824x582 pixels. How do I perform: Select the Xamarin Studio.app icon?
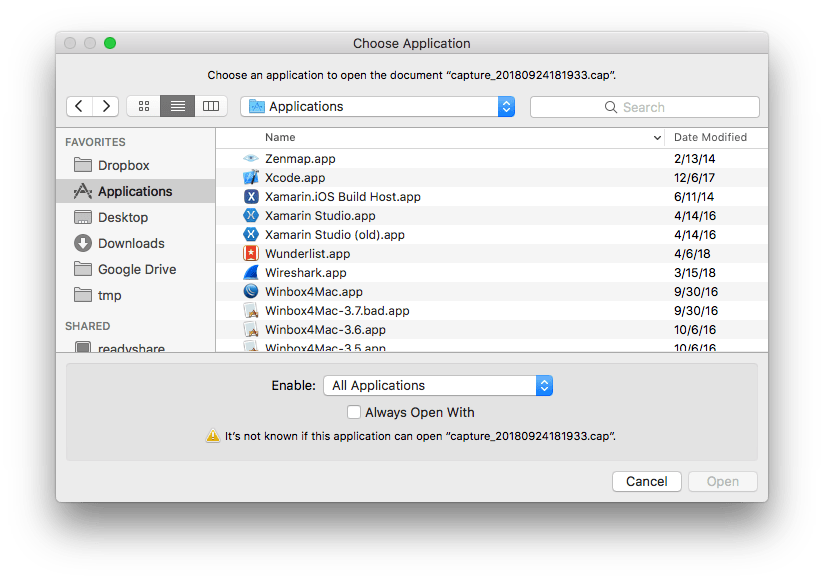(x=251, y=216)
